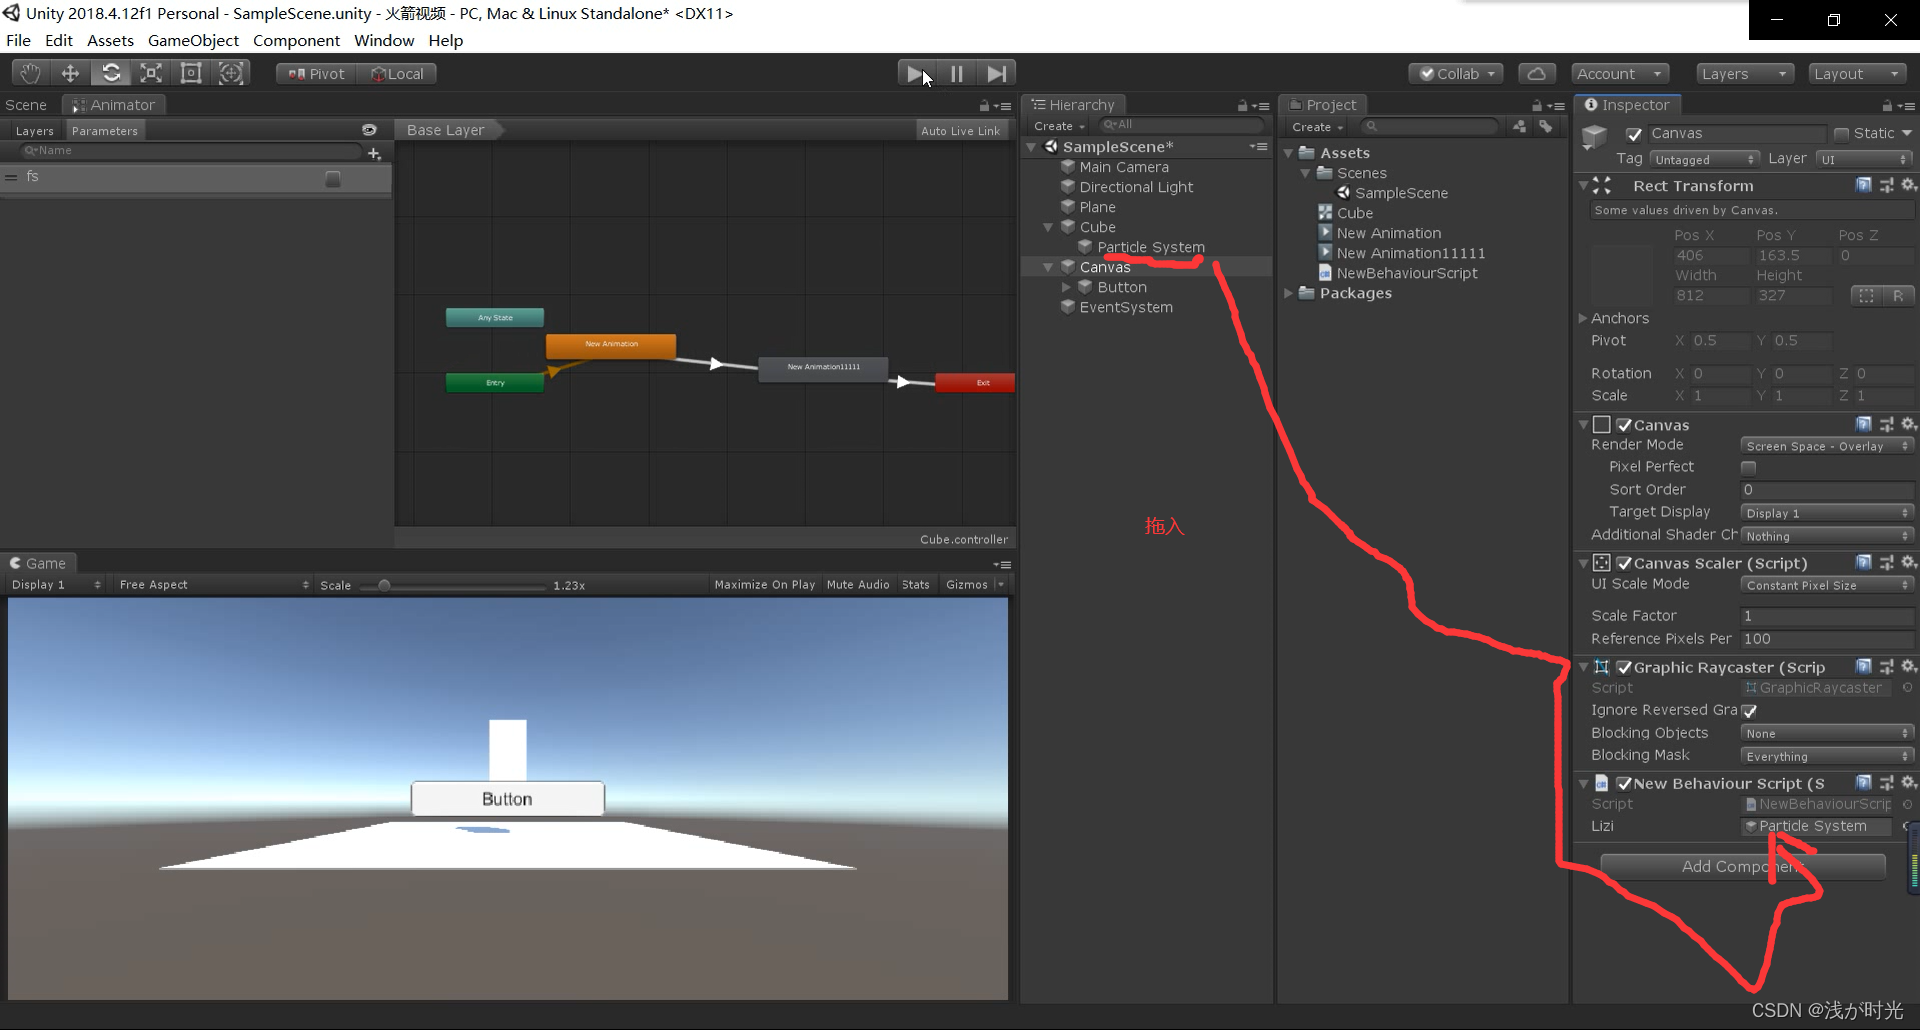Click the Add Component button
This screenshot has height=1030, width=1920.
[x=1743, y=866]
